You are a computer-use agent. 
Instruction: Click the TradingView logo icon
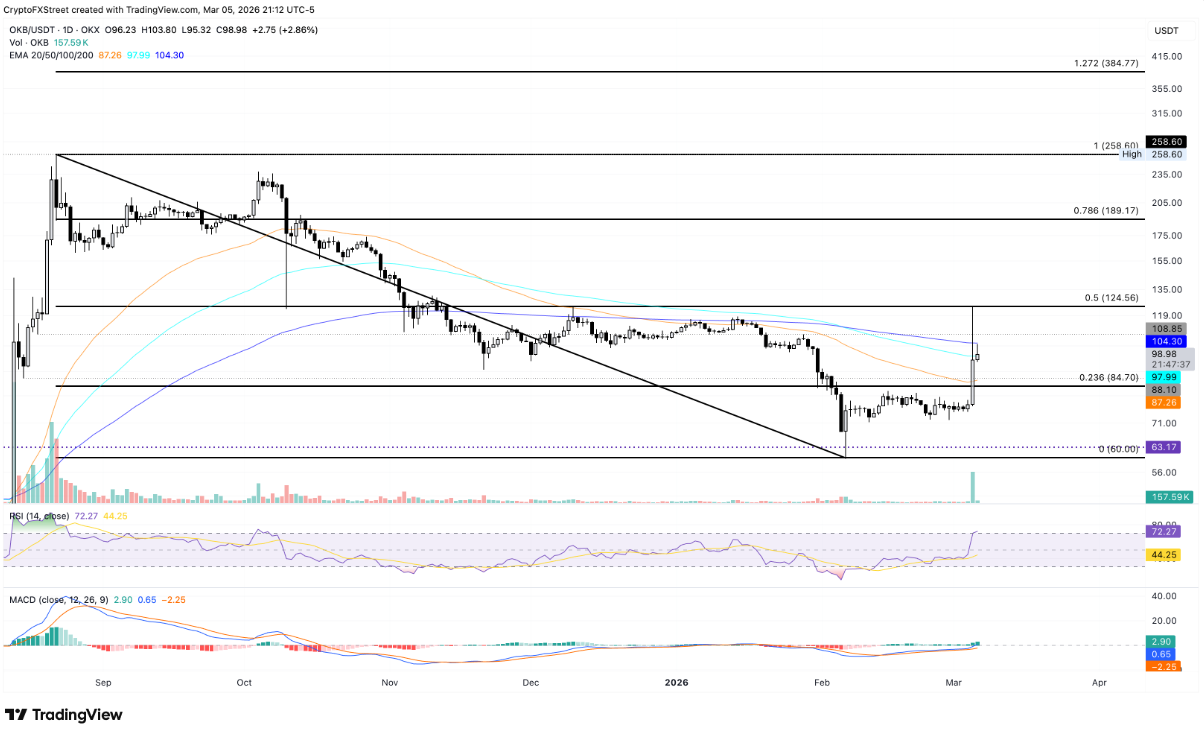17,714
